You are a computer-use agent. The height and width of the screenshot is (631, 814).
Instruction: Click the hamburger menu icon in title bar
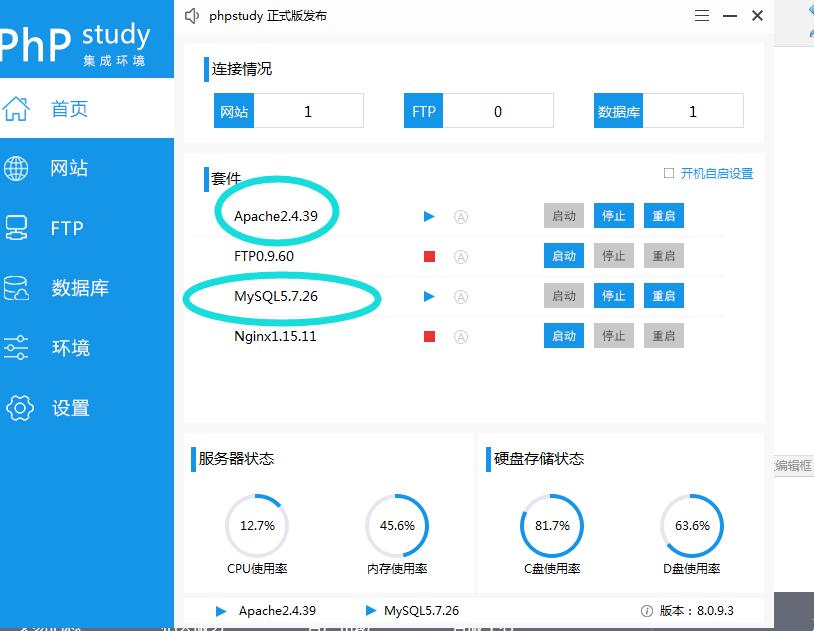[702, 16]
